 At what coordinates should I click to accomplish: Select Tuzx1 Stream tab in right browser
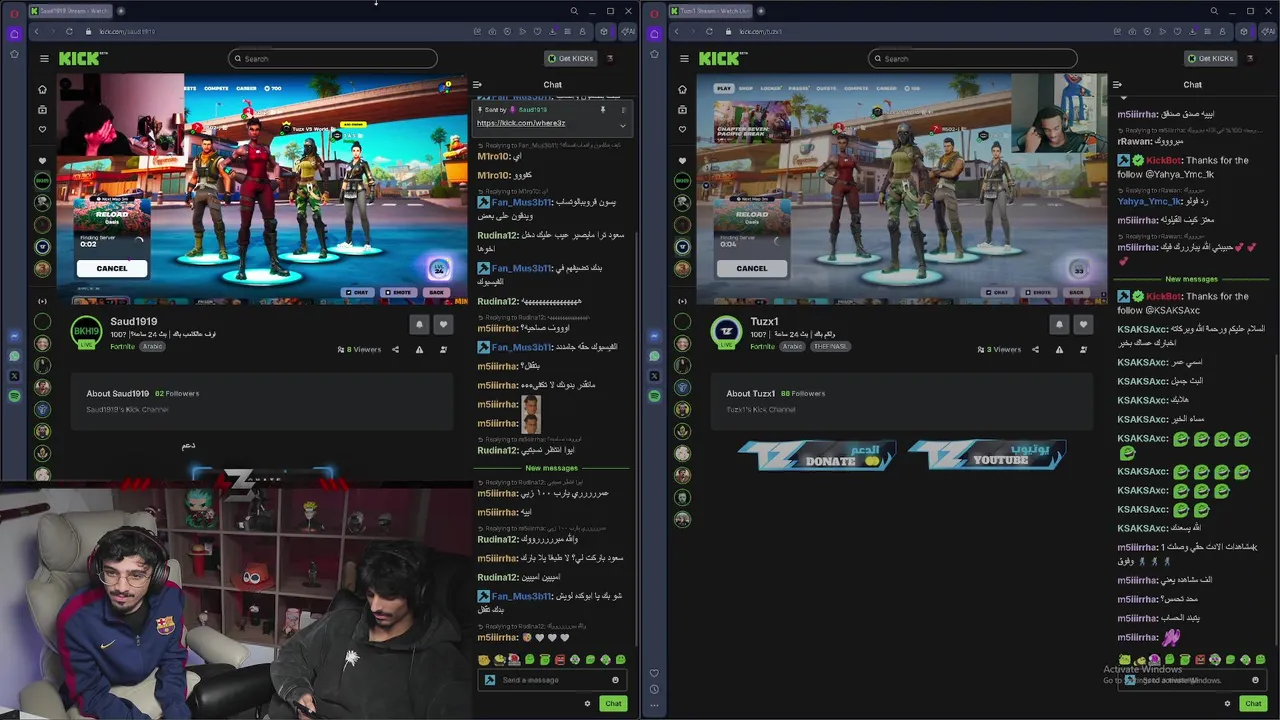(x=710, y=11)
